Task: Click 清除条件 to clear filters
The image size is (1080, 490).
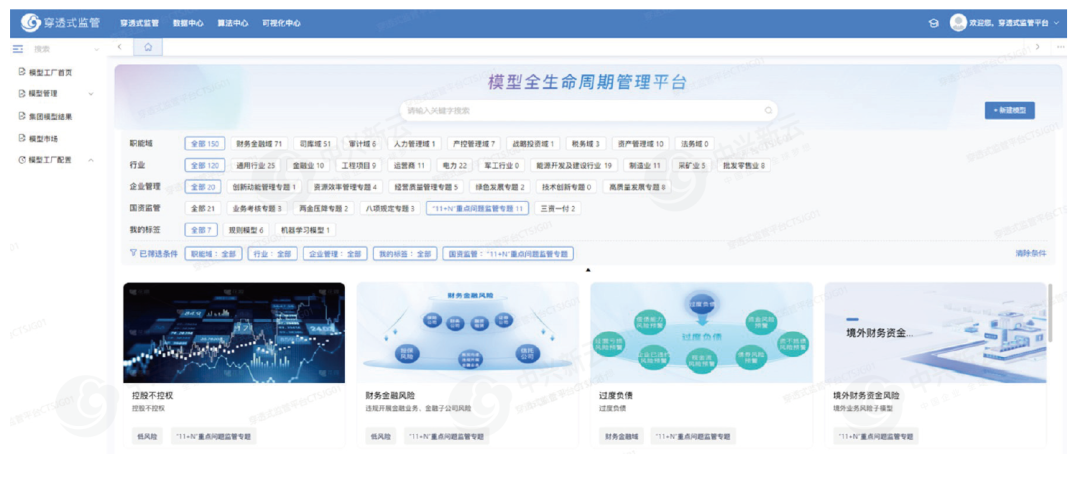Action: pos(1030,254)
